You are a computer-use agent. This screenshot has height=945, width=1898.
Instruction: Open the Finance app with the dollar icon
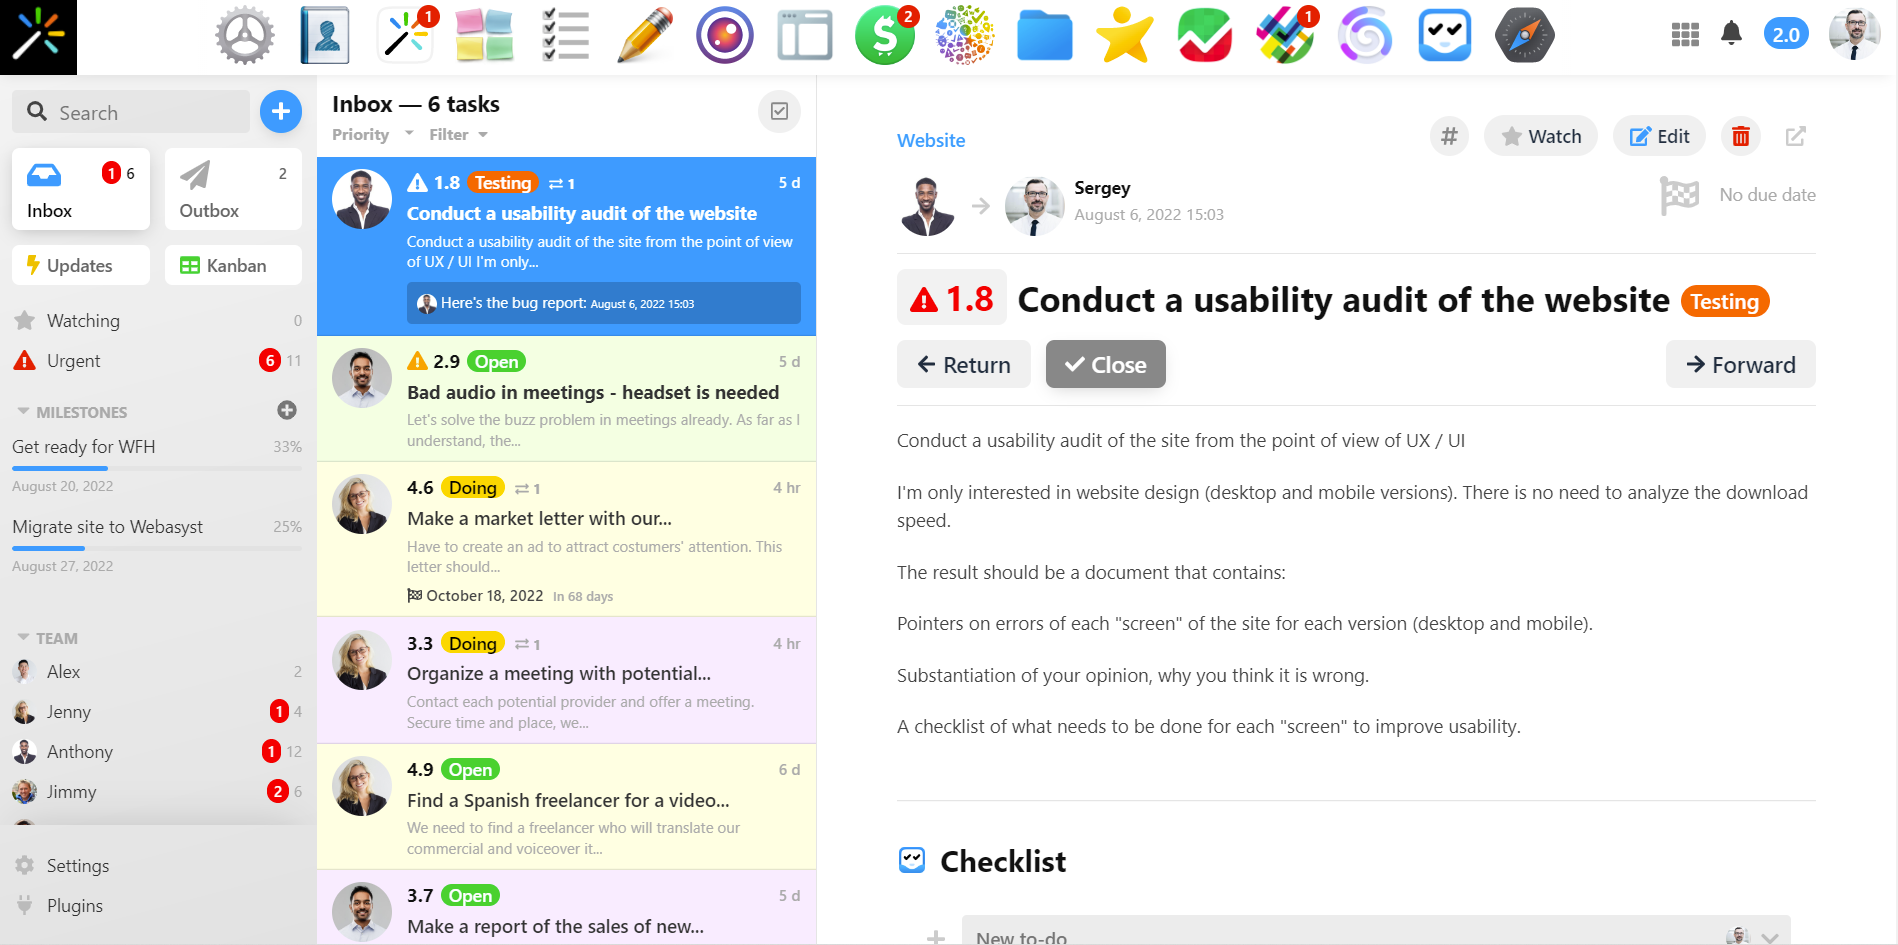(x=884, y=33)
